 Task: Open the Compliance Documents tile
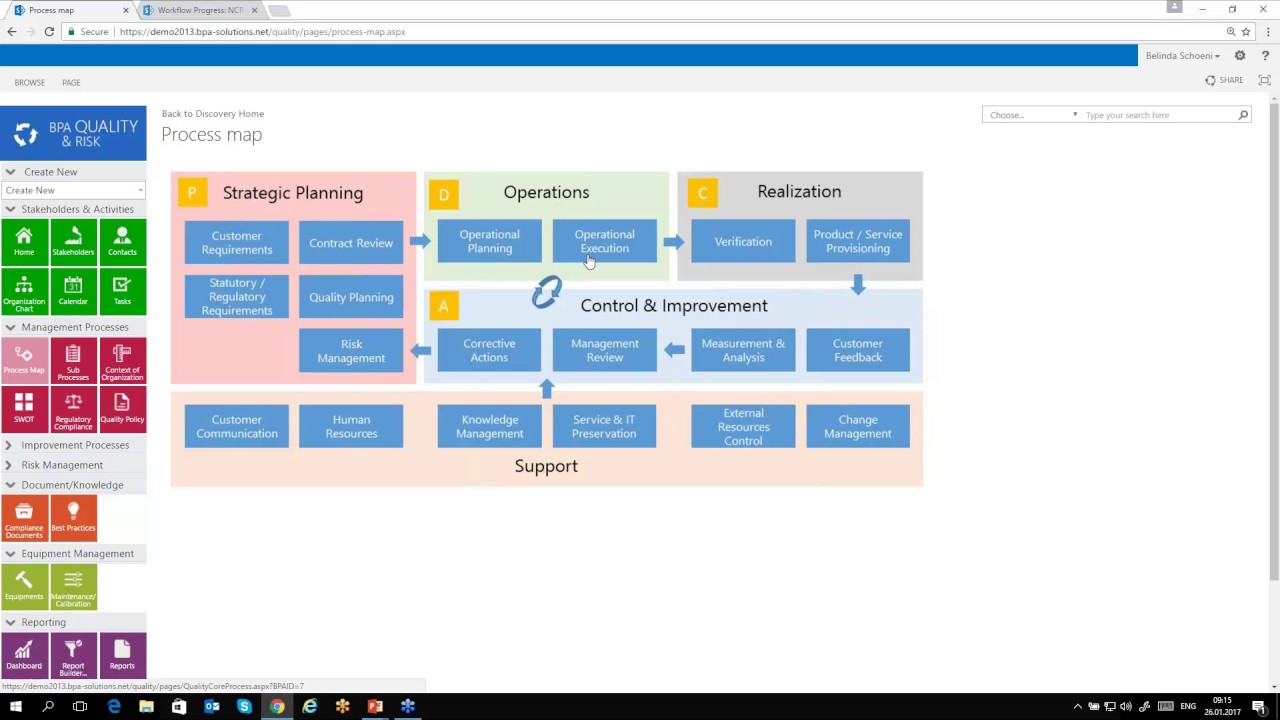24,518
